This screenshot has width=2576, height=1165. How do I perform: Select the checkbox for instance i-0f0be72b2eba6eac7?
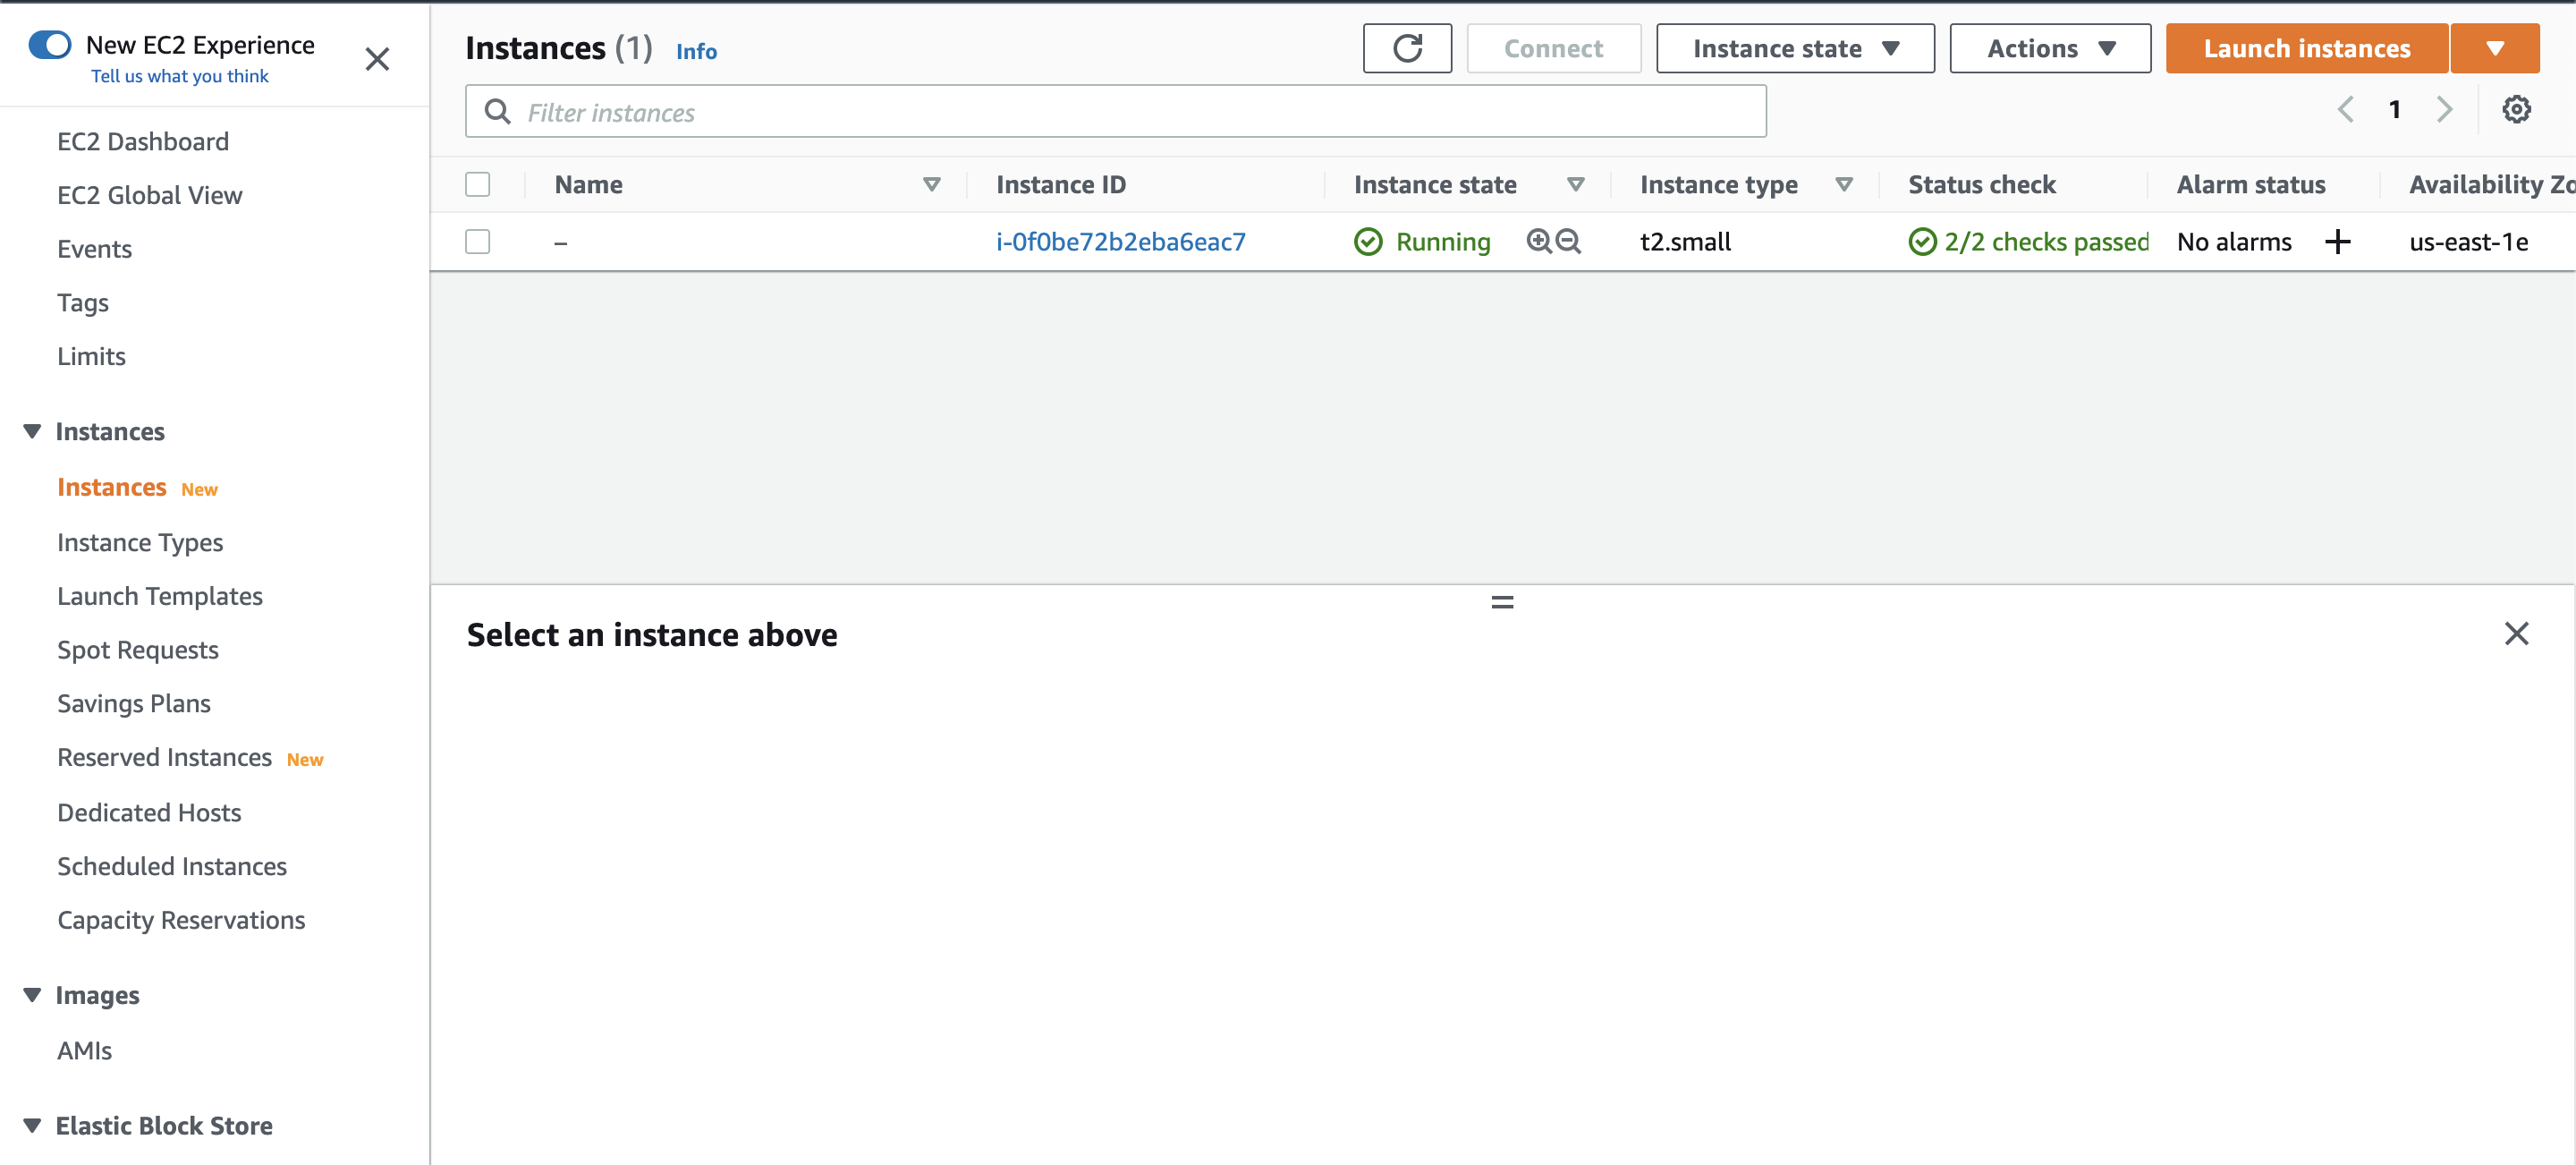(x=478, y=241)
